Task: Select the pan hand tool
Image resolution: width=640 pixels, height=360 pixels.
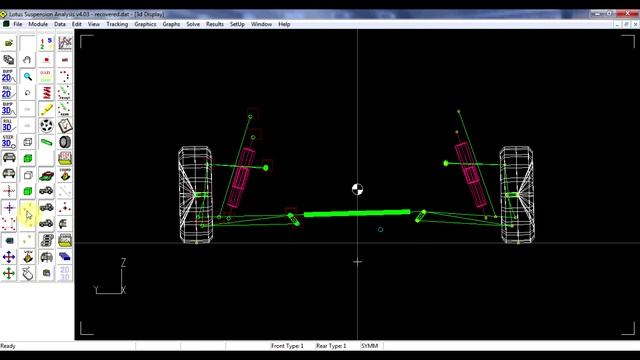Action: (27, 60)
